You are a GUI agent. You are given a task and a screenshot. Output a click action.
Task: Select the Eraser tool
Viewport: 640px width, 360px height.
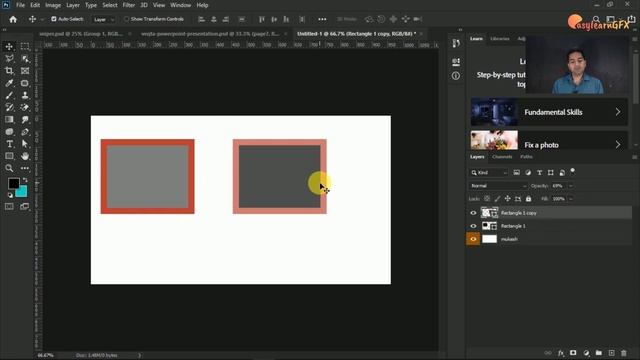25,107
